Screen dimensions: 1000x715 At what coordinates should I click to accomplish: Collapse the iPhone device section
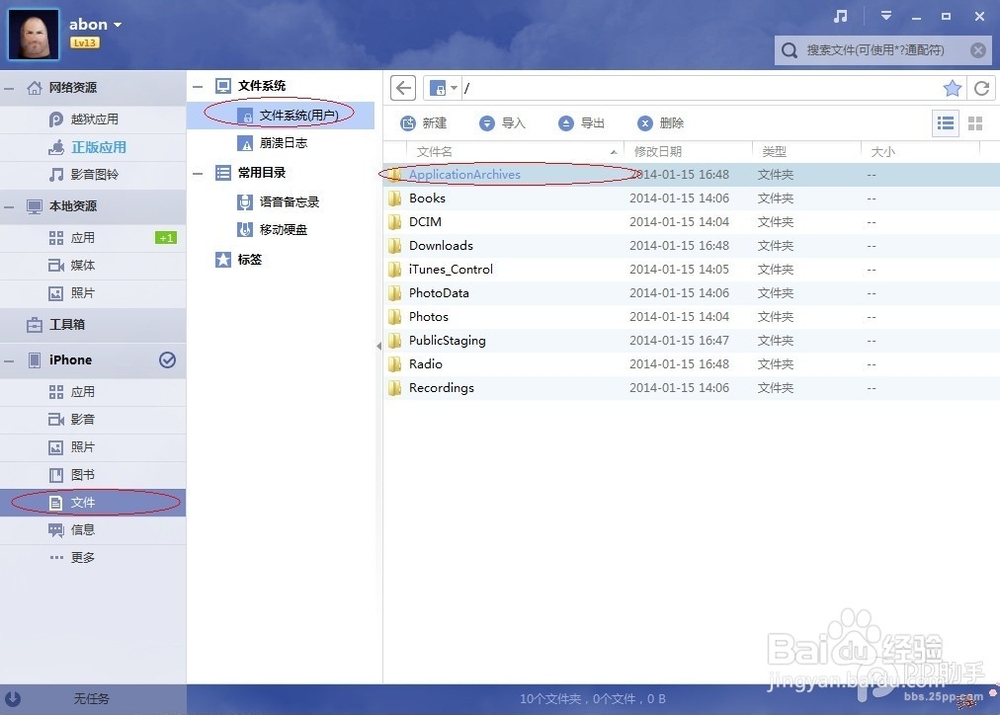[9, 361]
